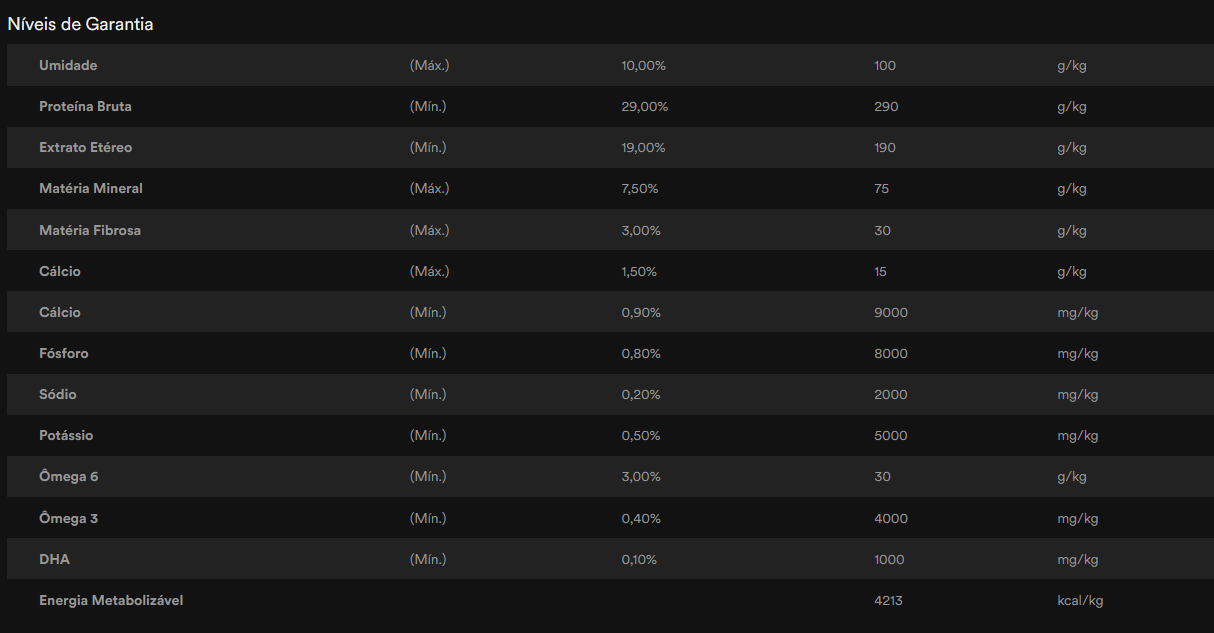This screenshot has height=633, width=1214.
Task: Click the Níveis de Garantia heading
Action: click(x=80, y=24)
